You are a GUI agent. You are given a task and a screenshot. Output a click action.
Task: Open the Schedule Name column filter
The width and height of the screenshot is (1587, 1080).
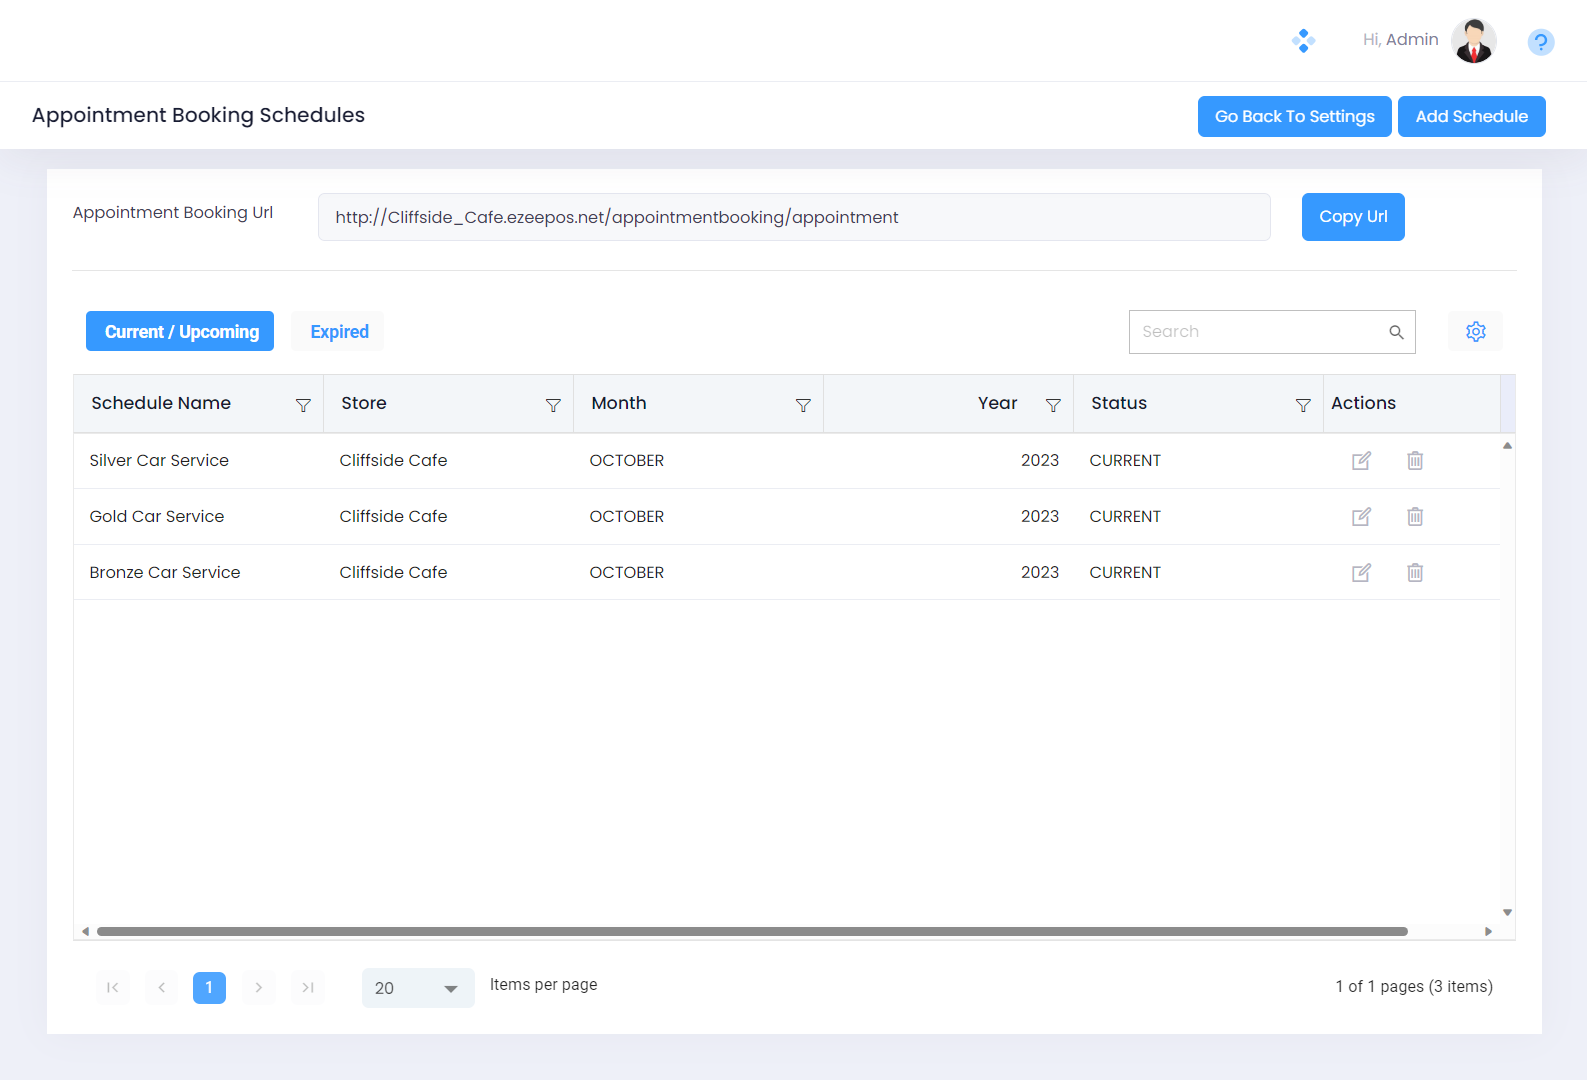303,405
